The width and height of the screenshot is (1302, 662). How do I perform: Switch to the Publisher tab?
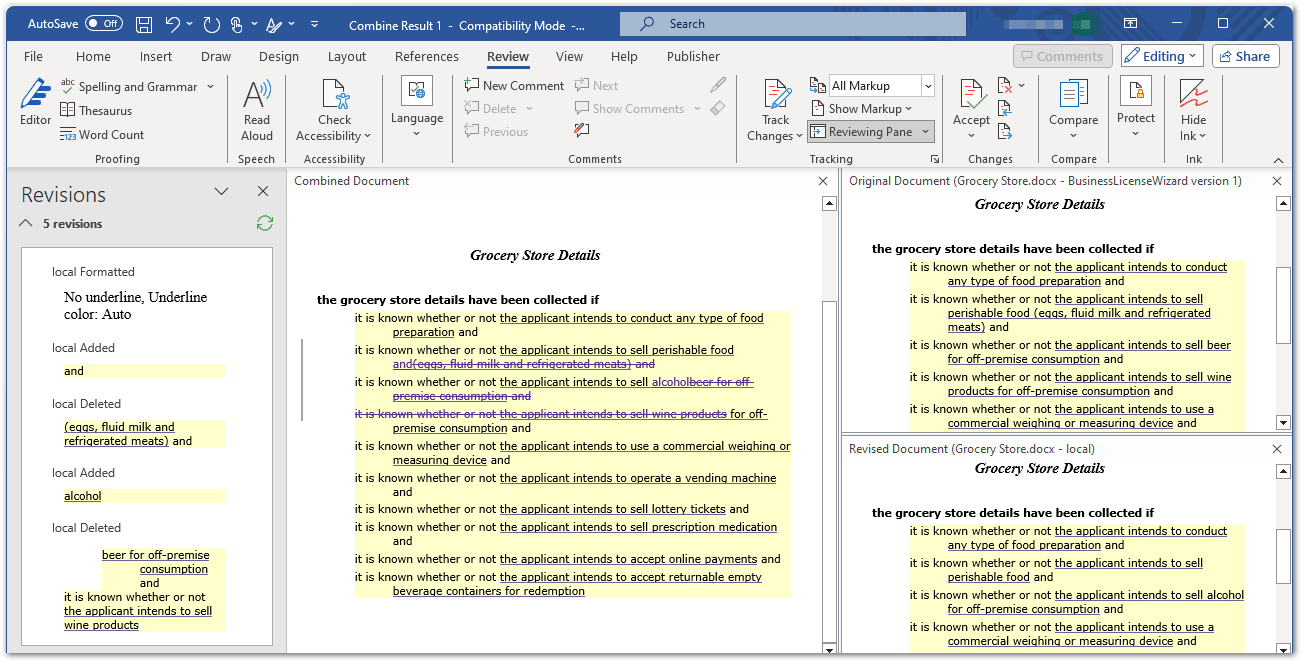[693, 57]
